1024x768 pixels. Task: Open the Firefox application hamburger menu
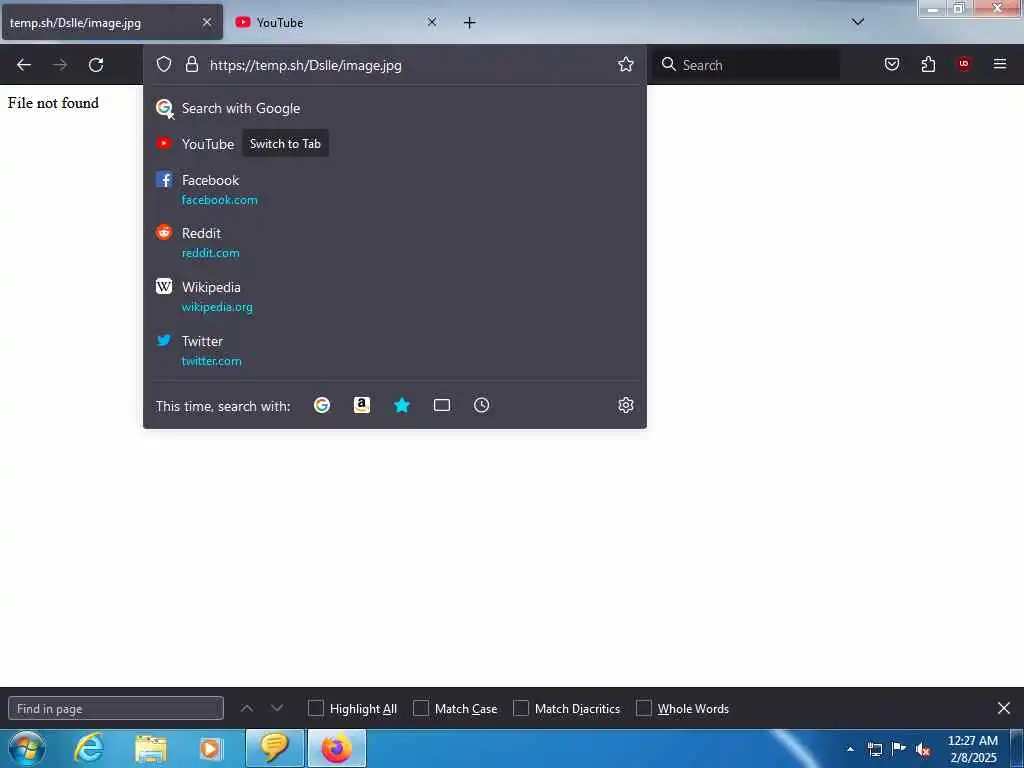(1000, 64)
